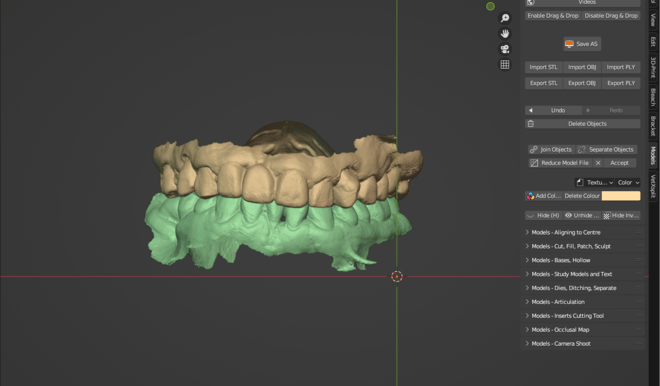Image resolution: width=660 pixels, height=386 pixels.
Task: Open the 3D-Print sidebar tab
Action: click(x=653, y=67)
